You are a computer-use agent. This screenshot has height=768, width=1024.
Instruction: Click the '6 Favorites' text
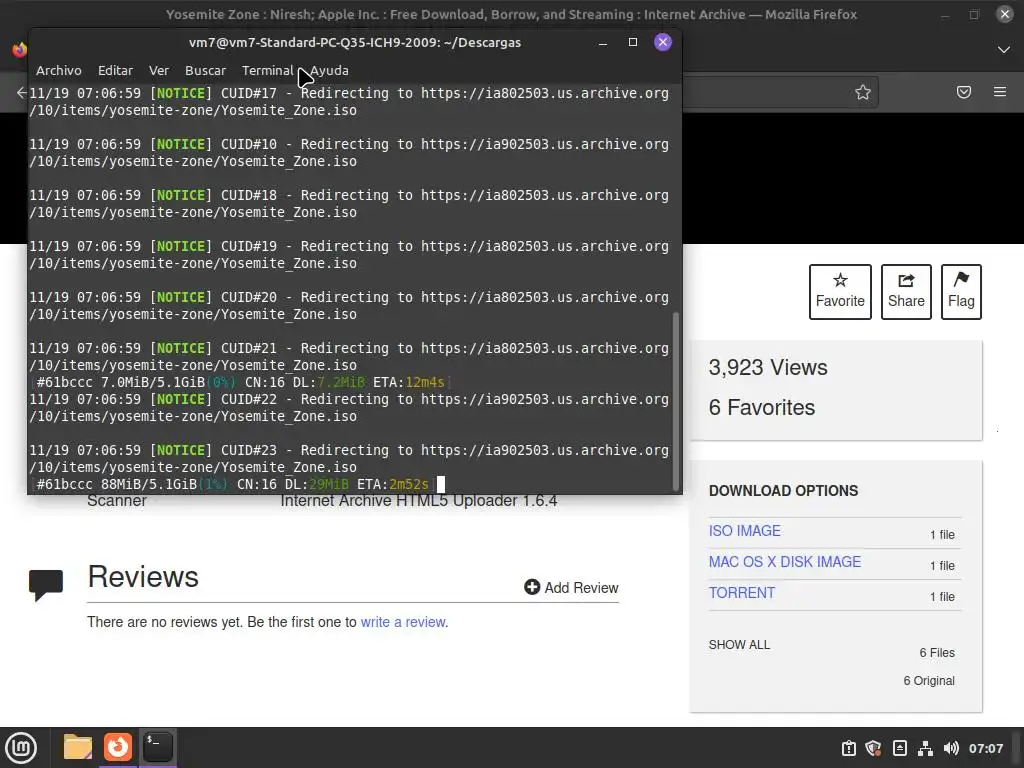point(761,408)
